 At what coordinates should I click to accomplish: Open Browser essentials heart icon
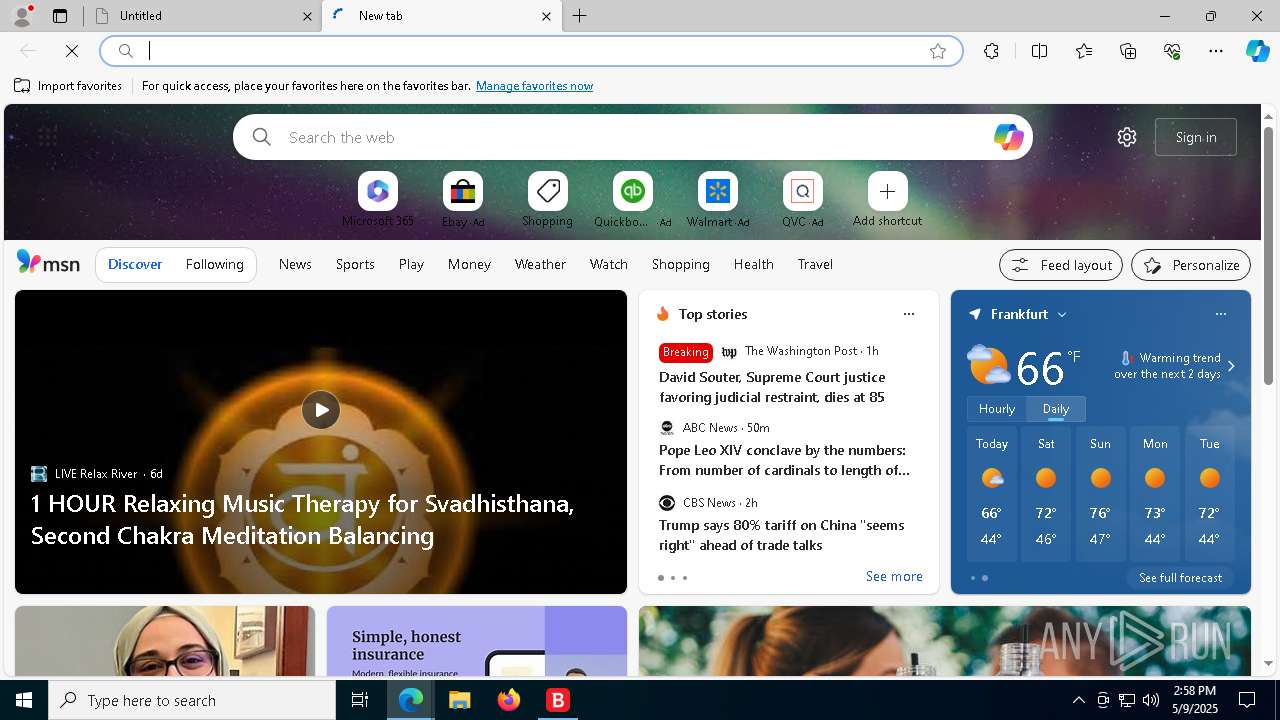click(x=1172, y=51)
